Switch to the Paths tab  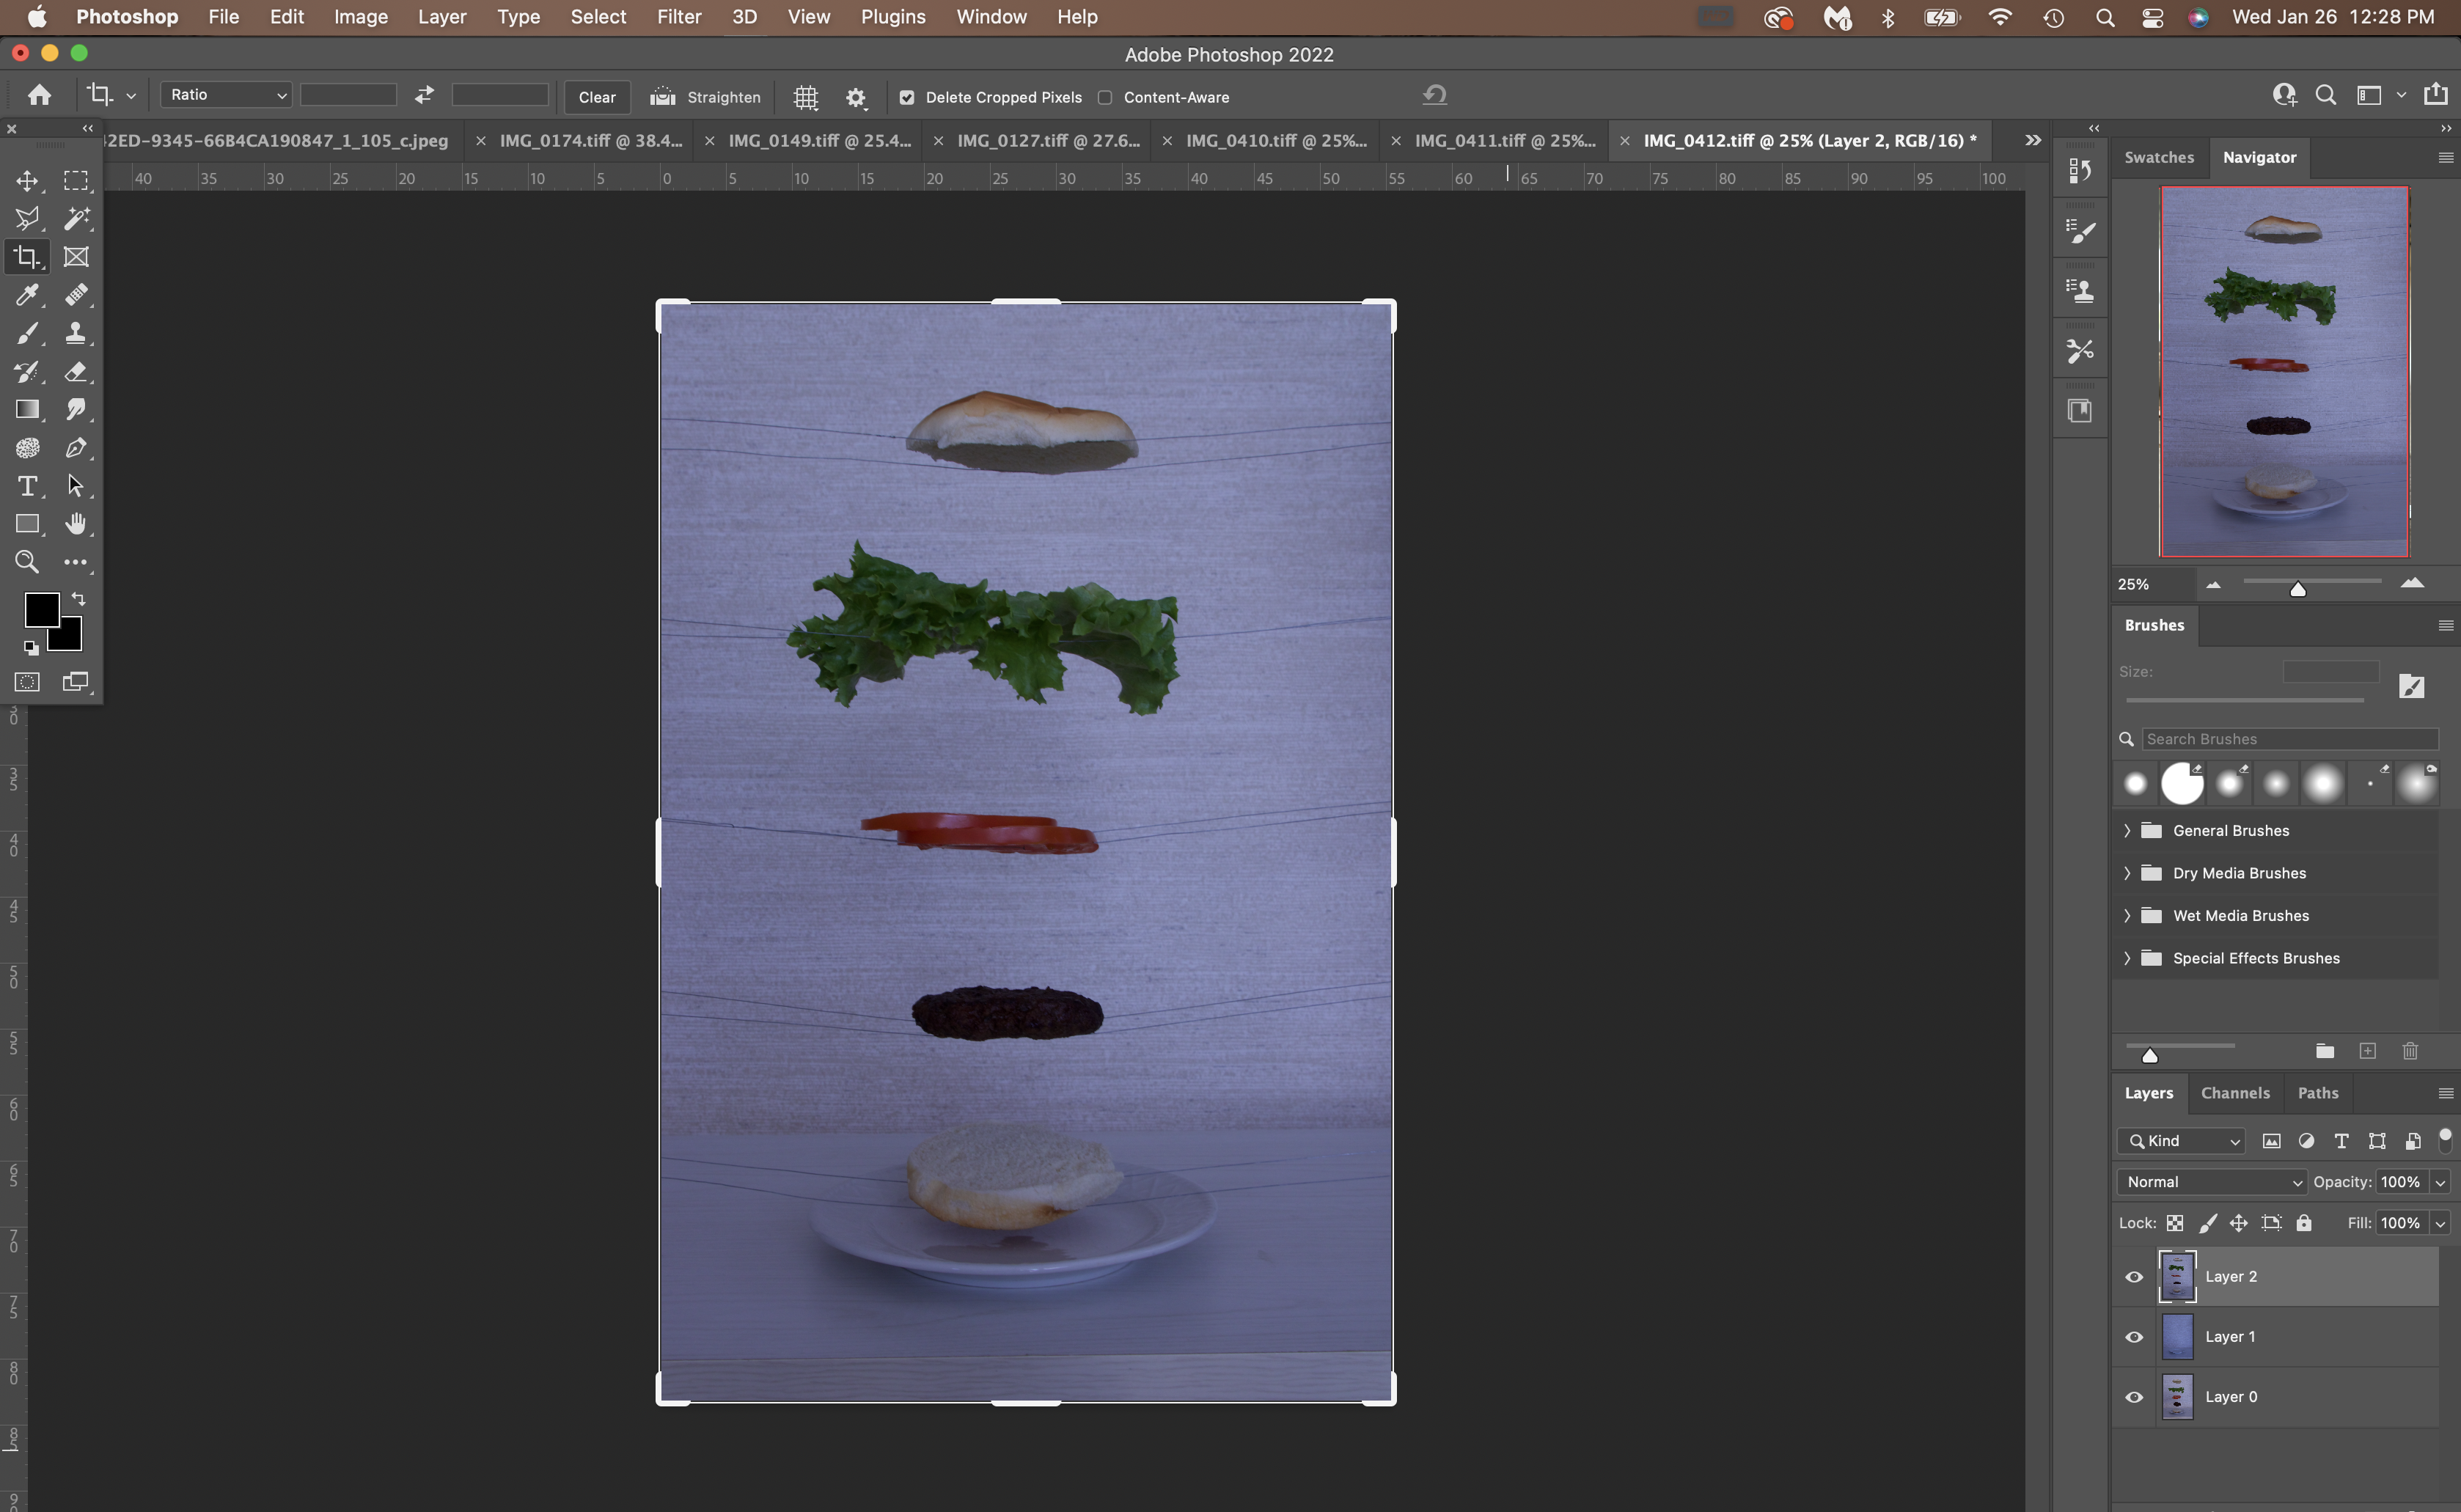point(2317,1092)
